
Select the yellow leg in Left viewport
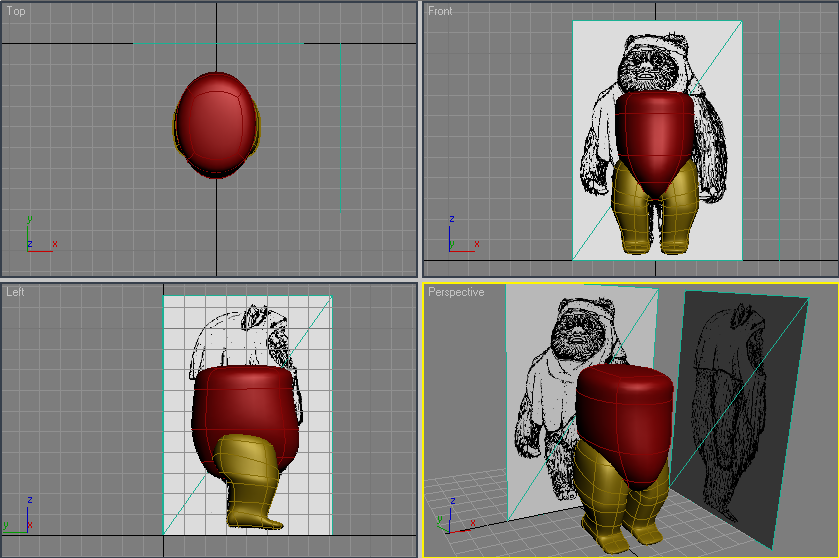(x=249, y=481)
